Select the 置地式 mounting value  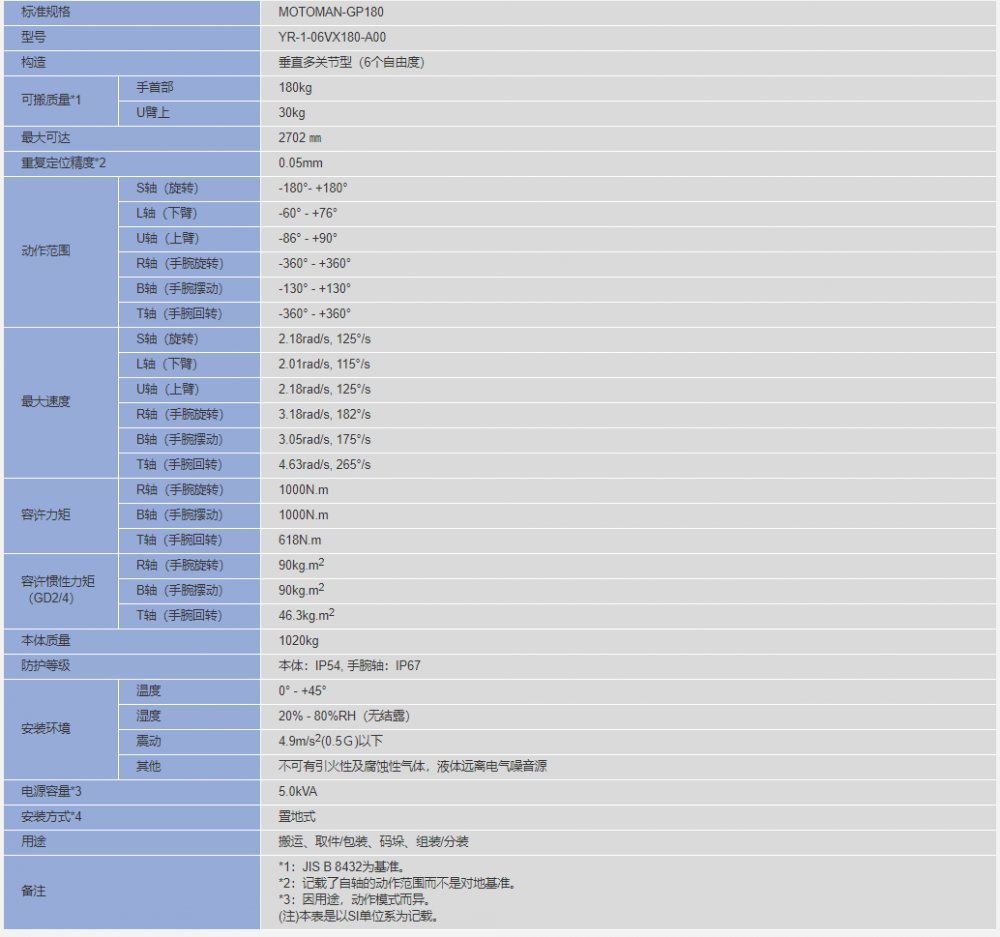297,816
